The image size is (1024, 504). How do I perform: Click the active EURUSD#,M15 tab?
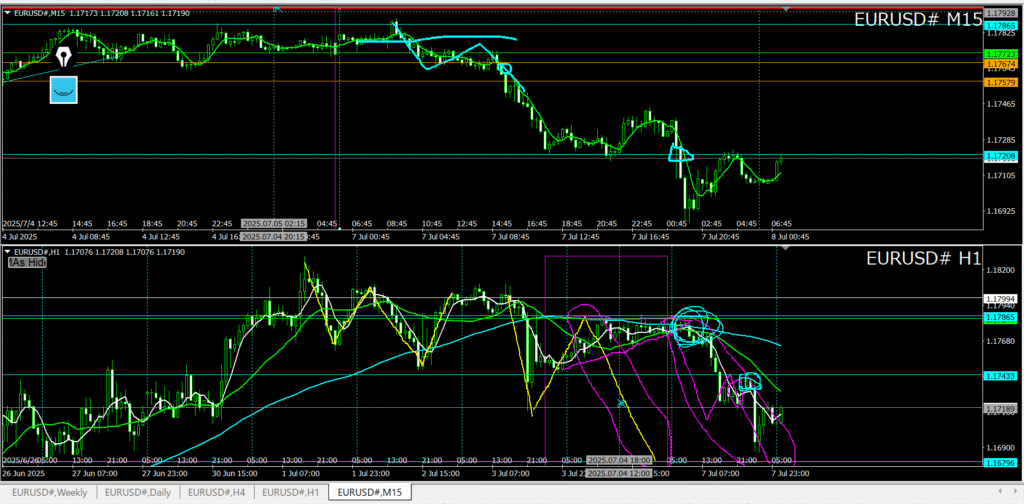pos(370,492)
